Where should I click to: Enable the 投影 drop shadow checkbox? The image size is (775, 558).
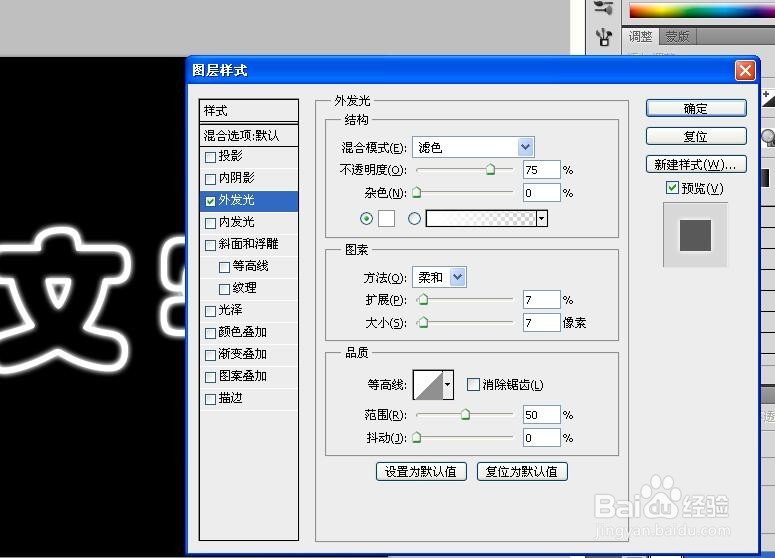[211, 157]
